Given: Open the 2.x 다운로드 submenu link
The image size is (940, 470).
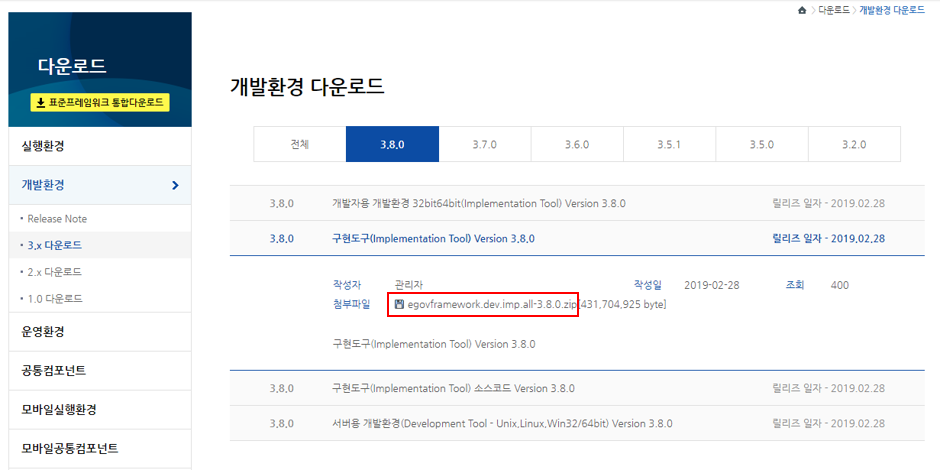Looking at the screenshot, I should [55, 272].
